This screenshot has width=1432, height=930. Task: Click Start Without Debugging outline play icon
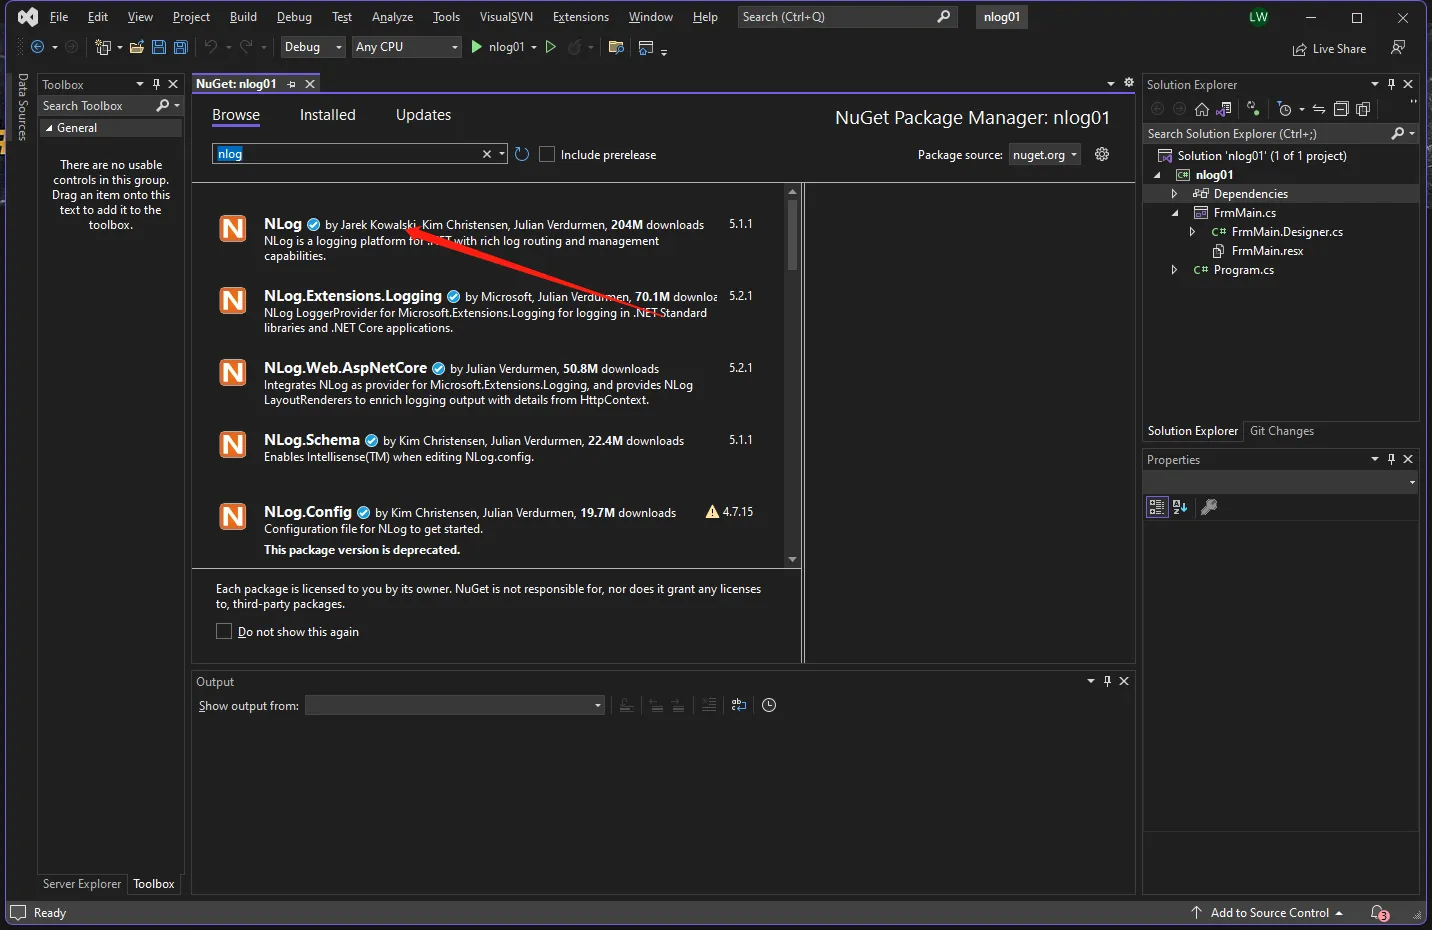click(550, 47)
